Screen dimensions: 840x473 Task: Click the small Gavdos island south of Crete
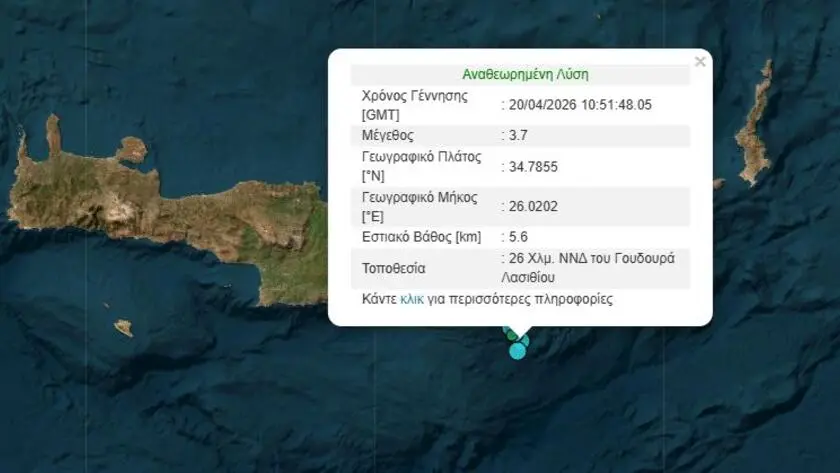124,327
